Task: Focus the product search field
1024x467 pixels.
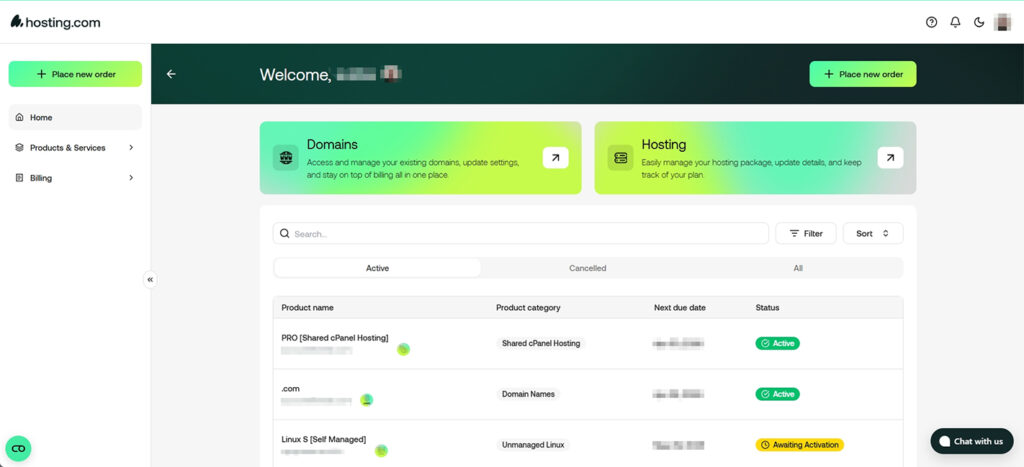Action: [520, 233]
